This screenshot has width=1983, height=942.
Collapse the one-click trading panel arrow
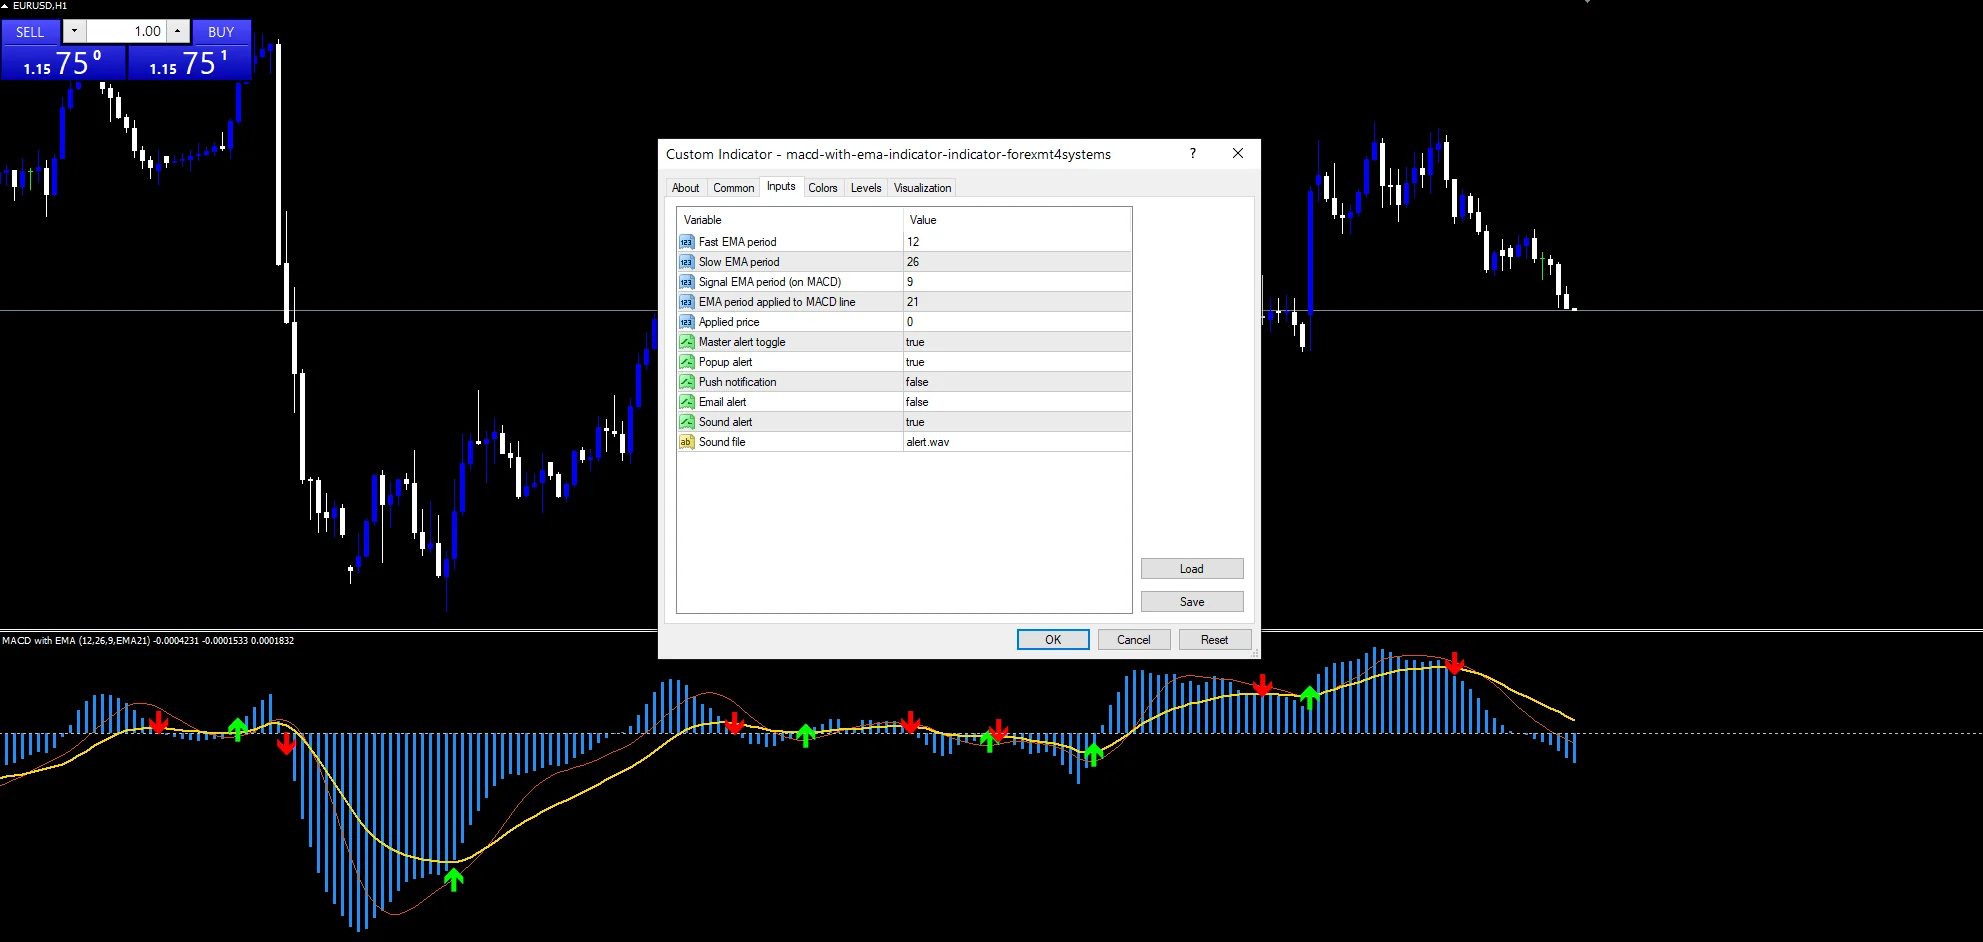(5, 6)
